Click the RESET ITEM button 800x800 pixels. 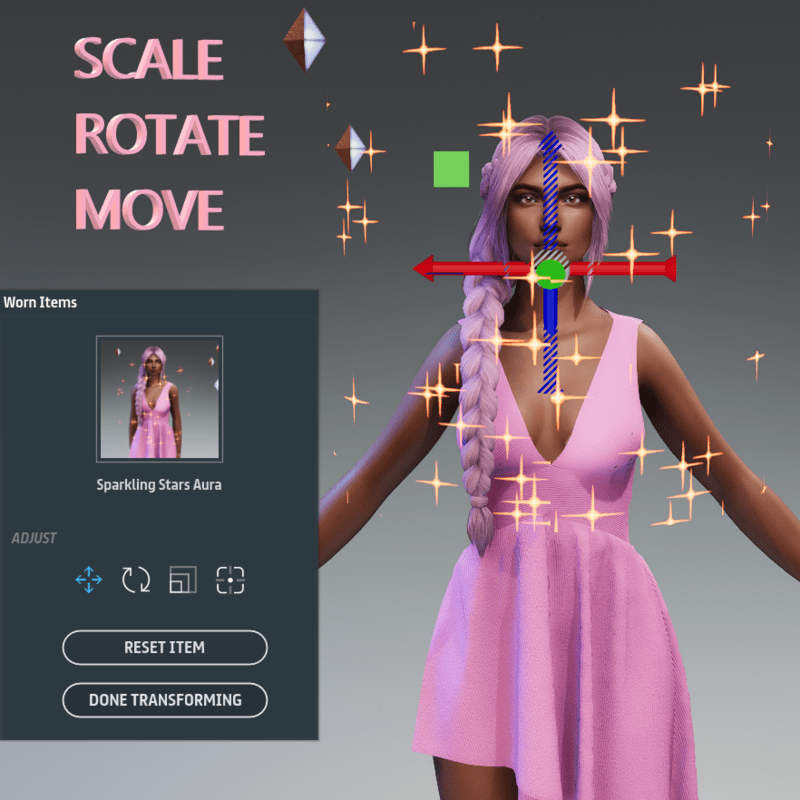coord(165,647)
